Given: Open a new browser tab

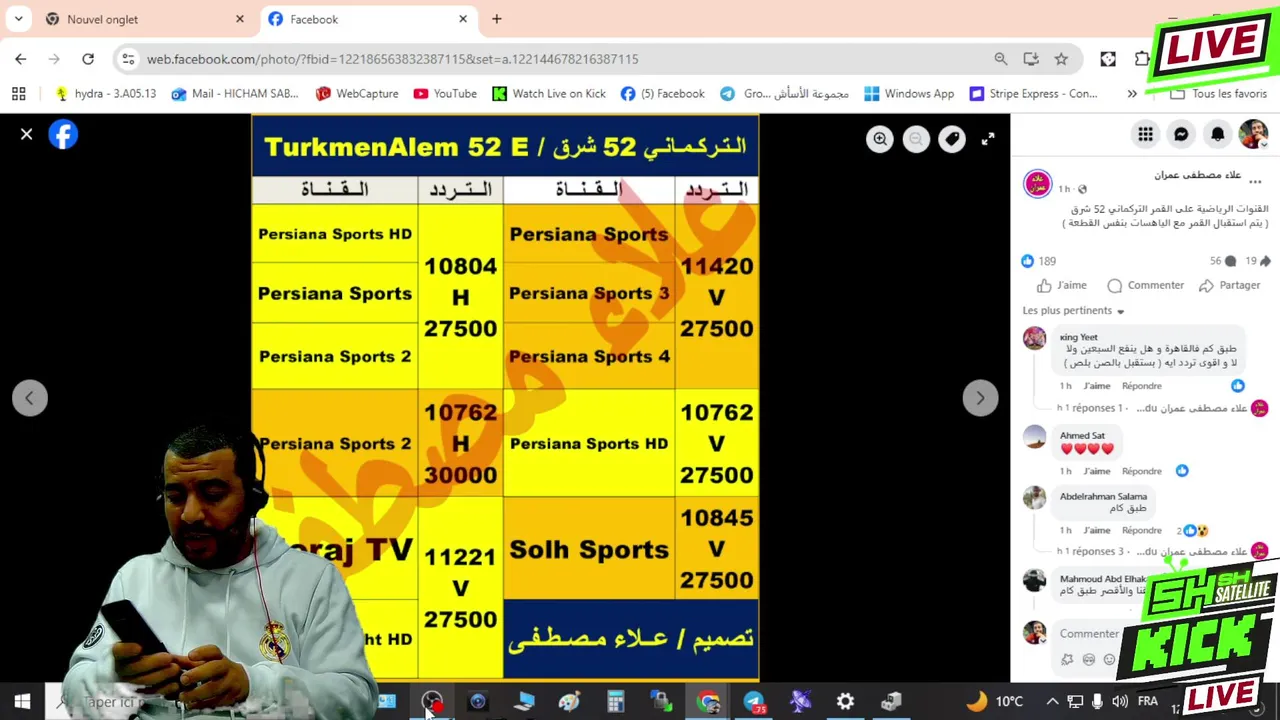Looking at the screenshot, I should pos(497,19).
